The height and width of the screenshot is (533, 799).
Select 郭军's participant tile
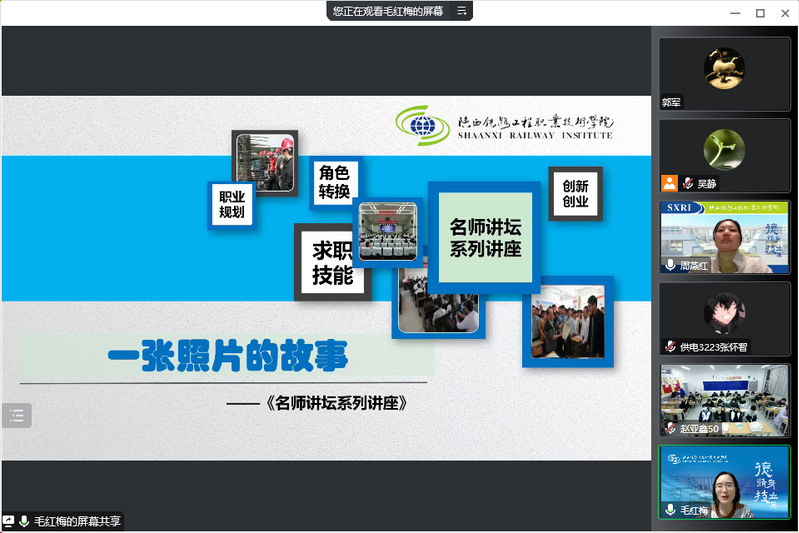[x=724, y=72]
